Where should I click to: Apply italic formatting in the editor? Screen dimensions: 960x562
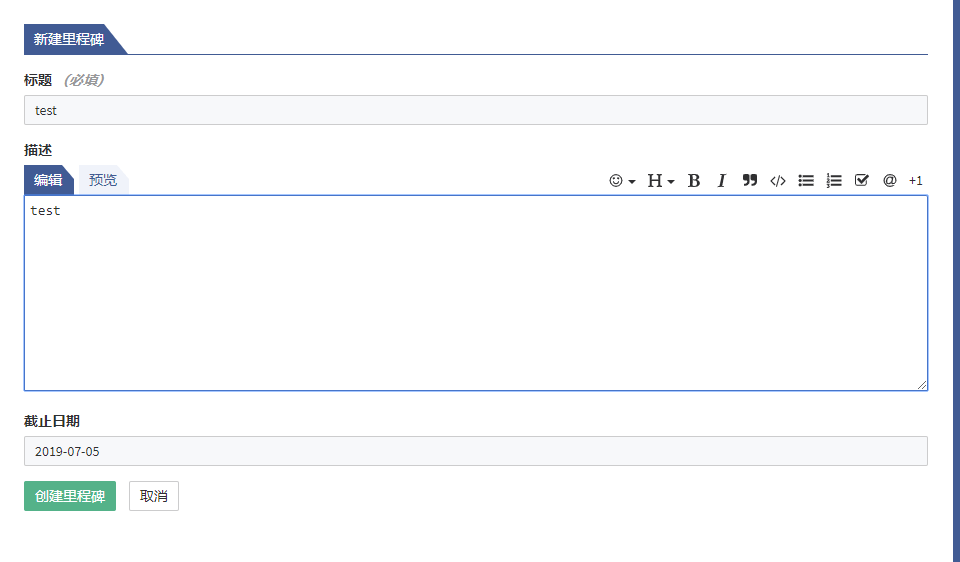tap(721, 181)
